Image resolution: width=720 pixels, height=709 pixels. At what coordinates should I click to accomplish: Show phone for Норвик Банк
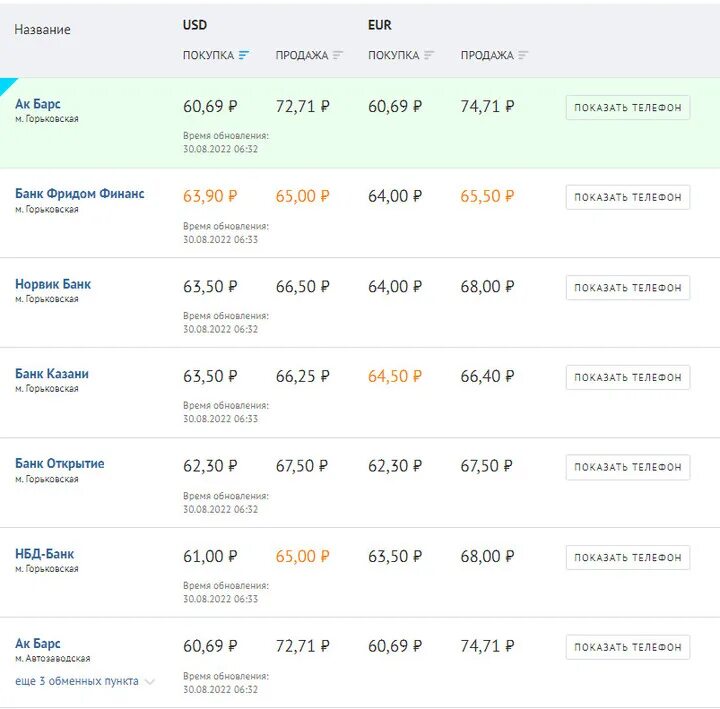click(x=627, y=288)
